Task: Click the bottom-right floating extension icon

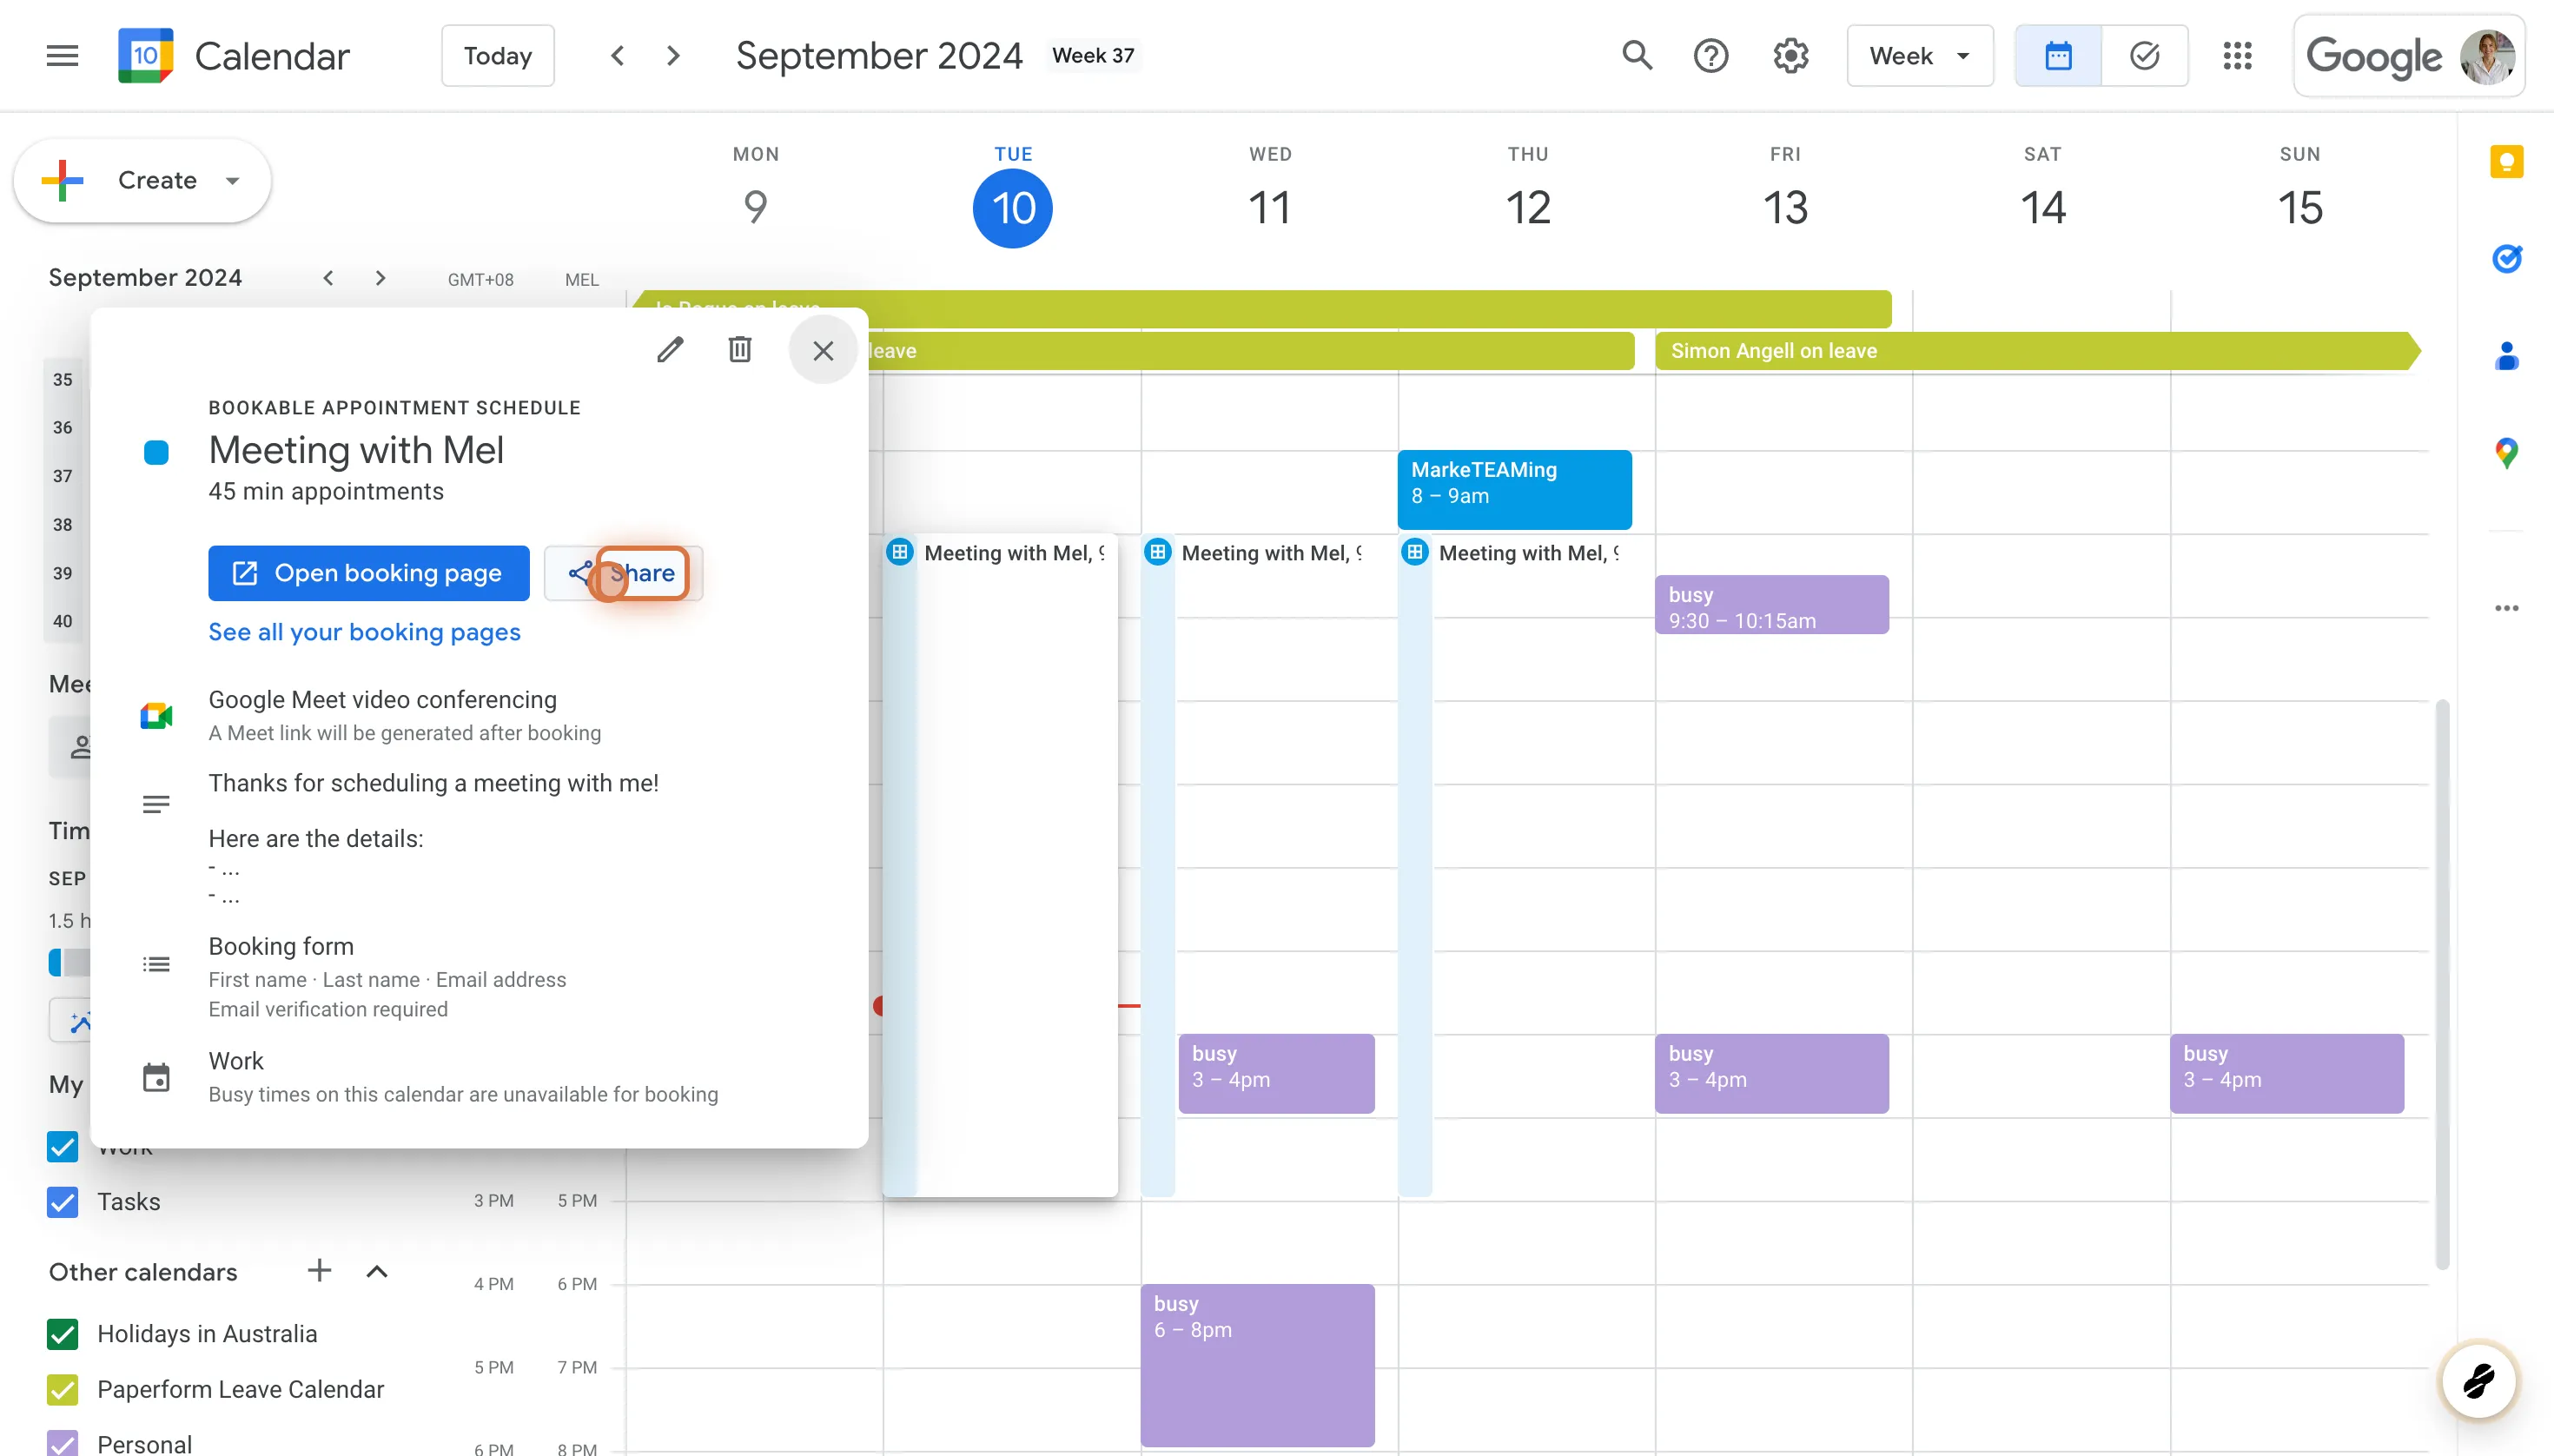Action: pos(2478,1381)
